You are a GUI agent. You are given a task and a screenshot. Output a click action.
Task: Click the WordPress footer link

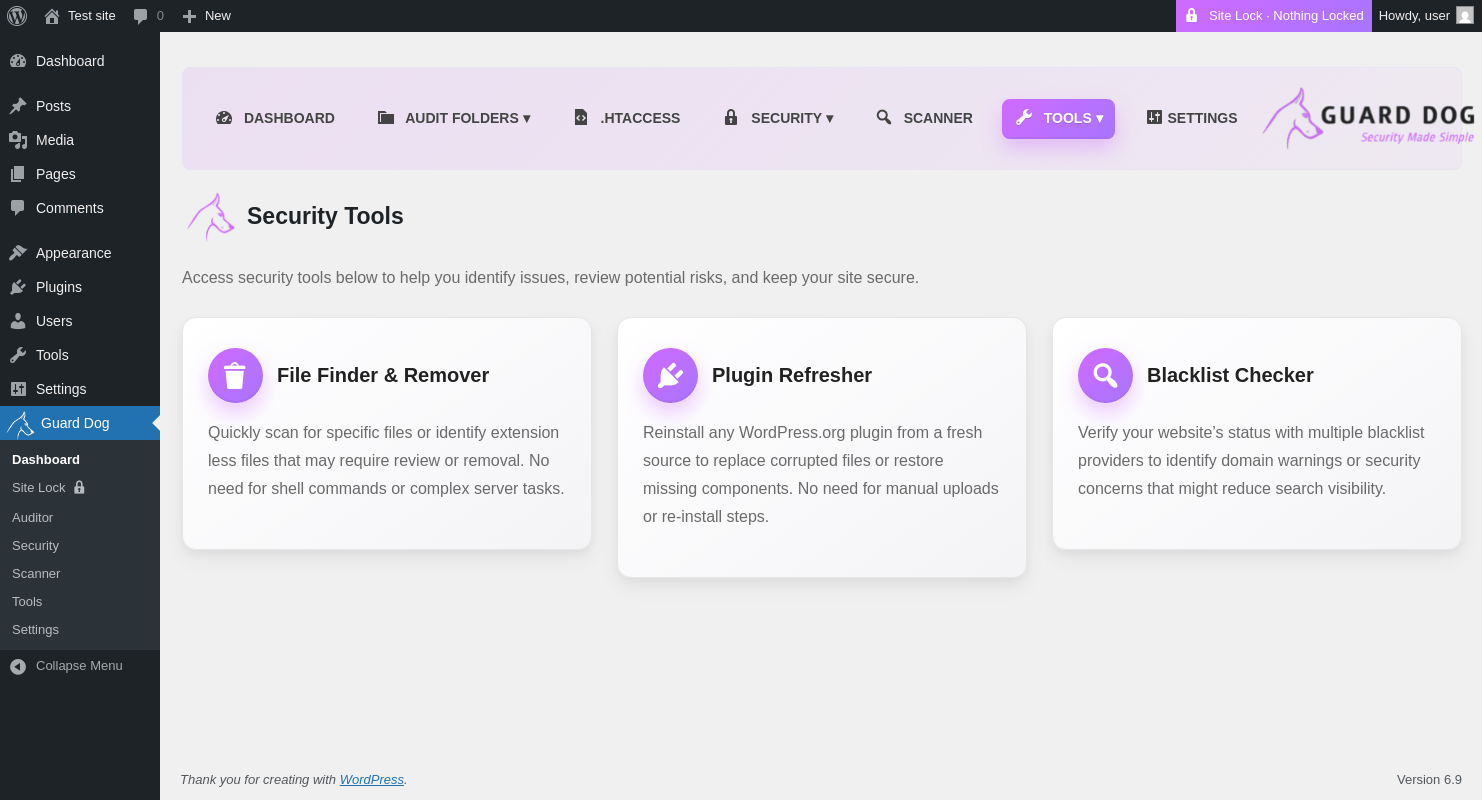point(372,780)
